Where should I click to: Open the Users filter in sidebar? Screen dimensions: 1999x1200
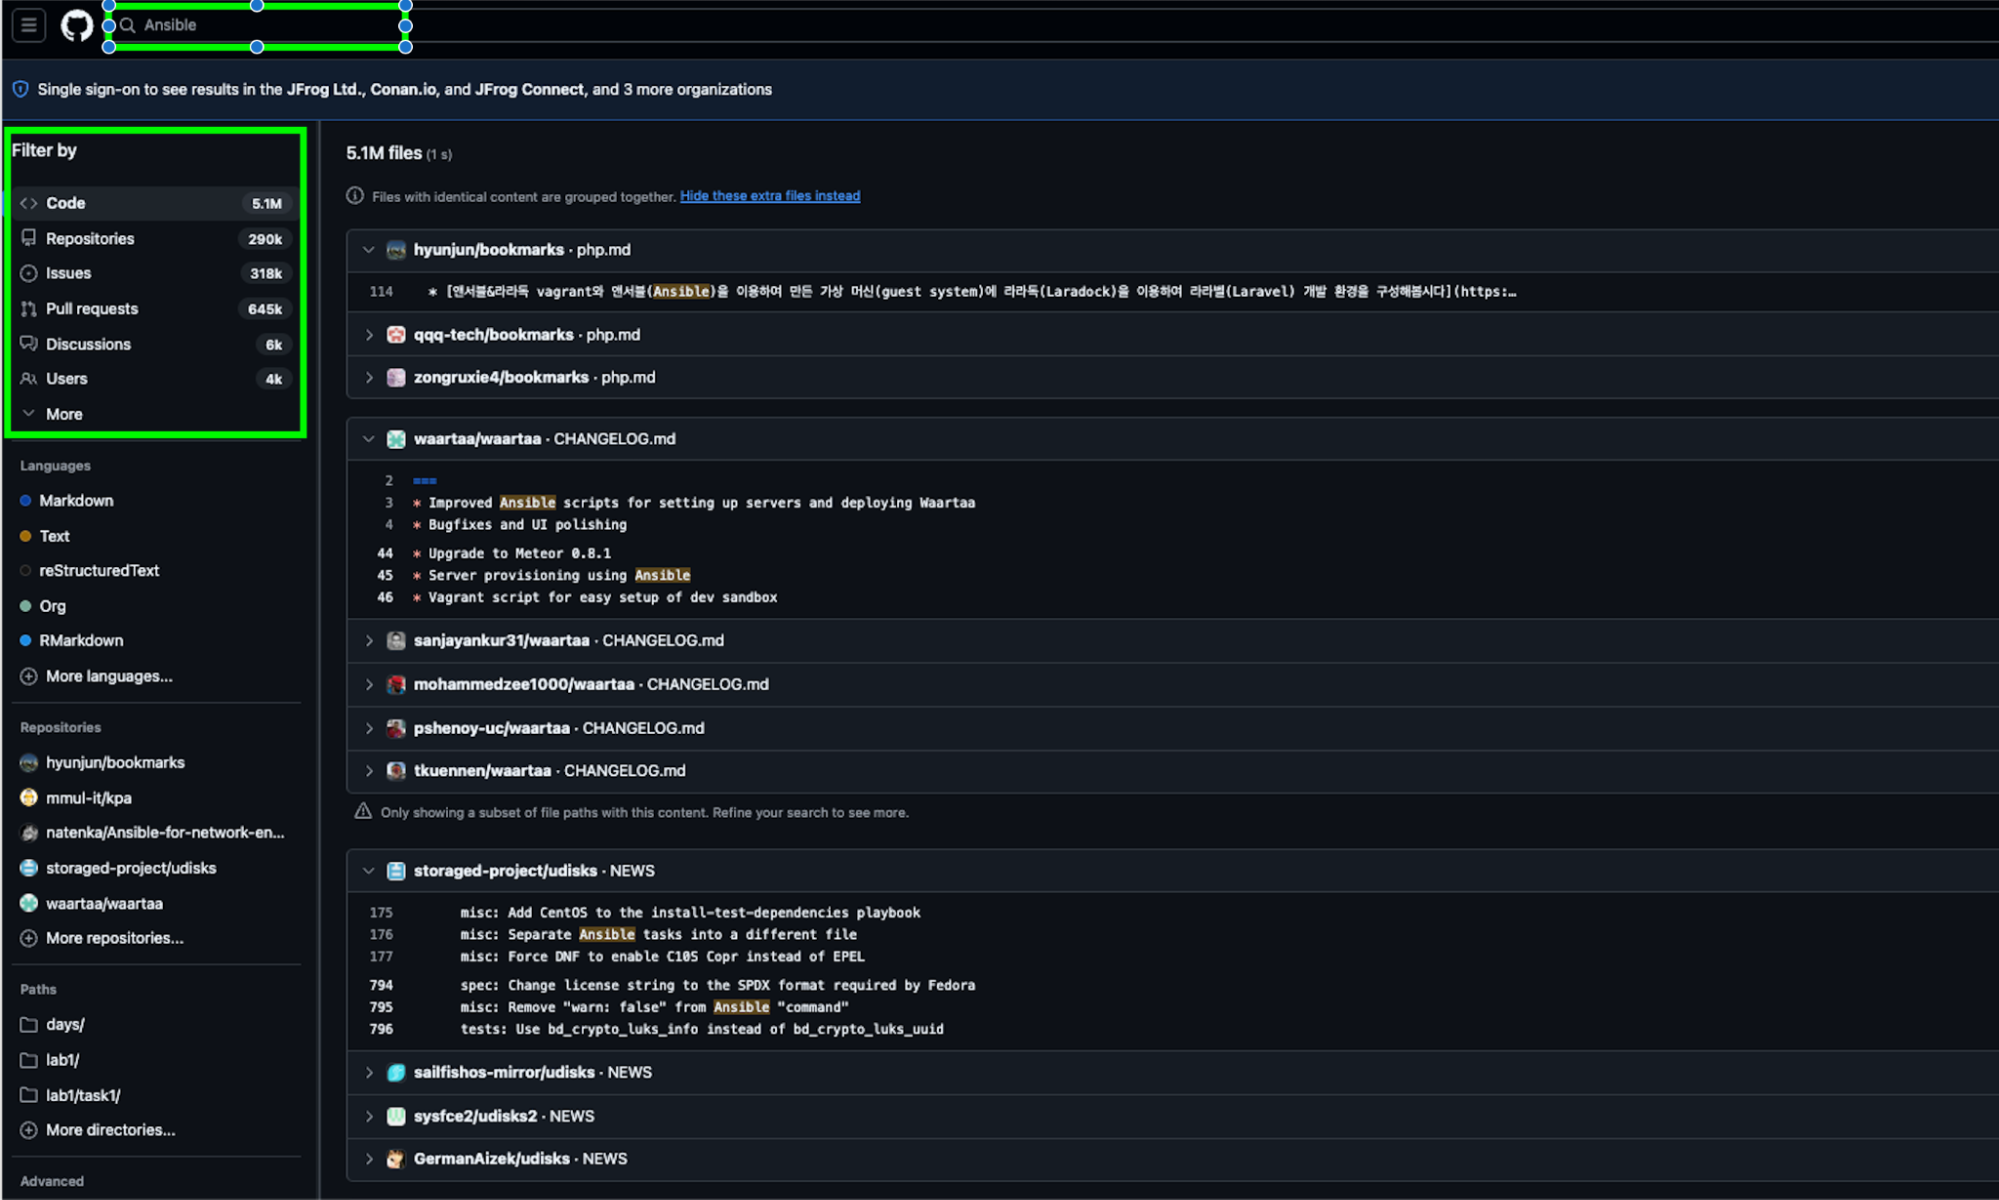66,378
